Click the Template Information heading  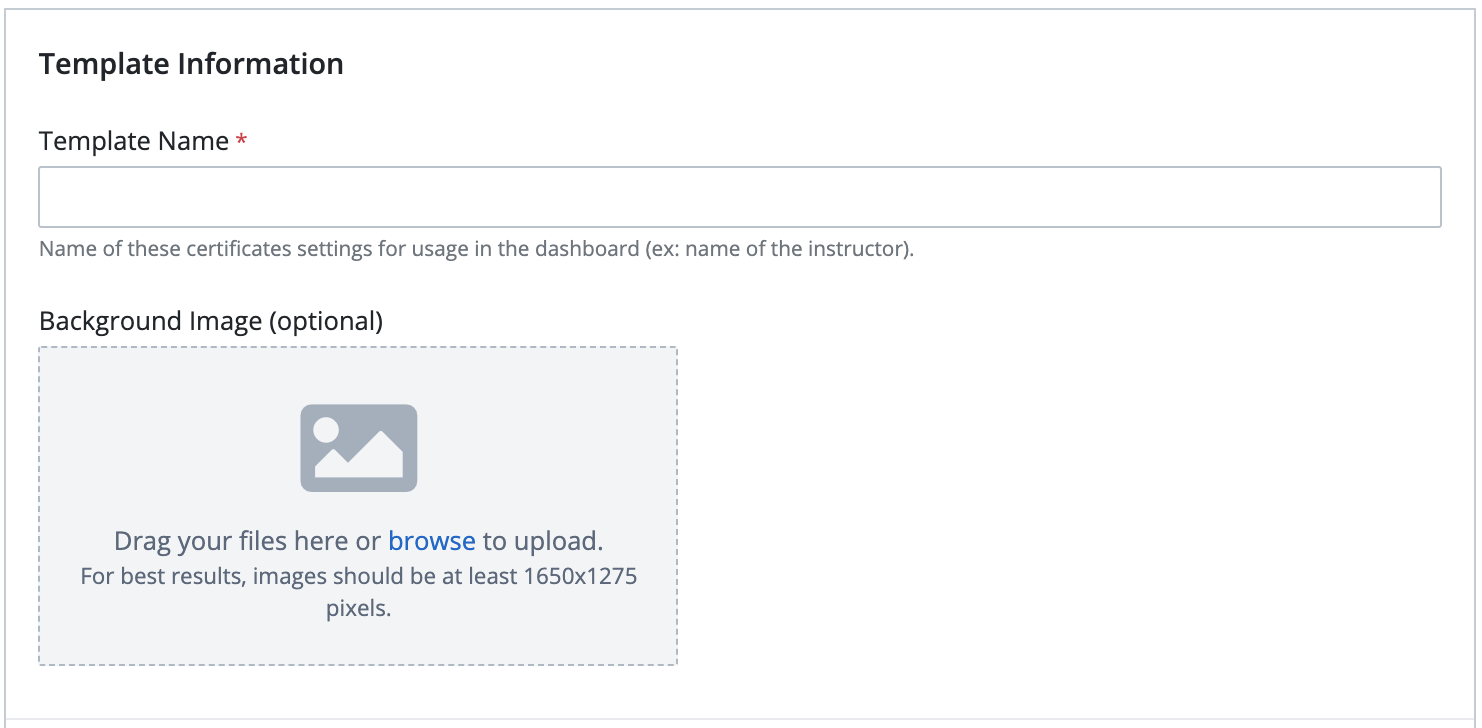click(191, 63)
